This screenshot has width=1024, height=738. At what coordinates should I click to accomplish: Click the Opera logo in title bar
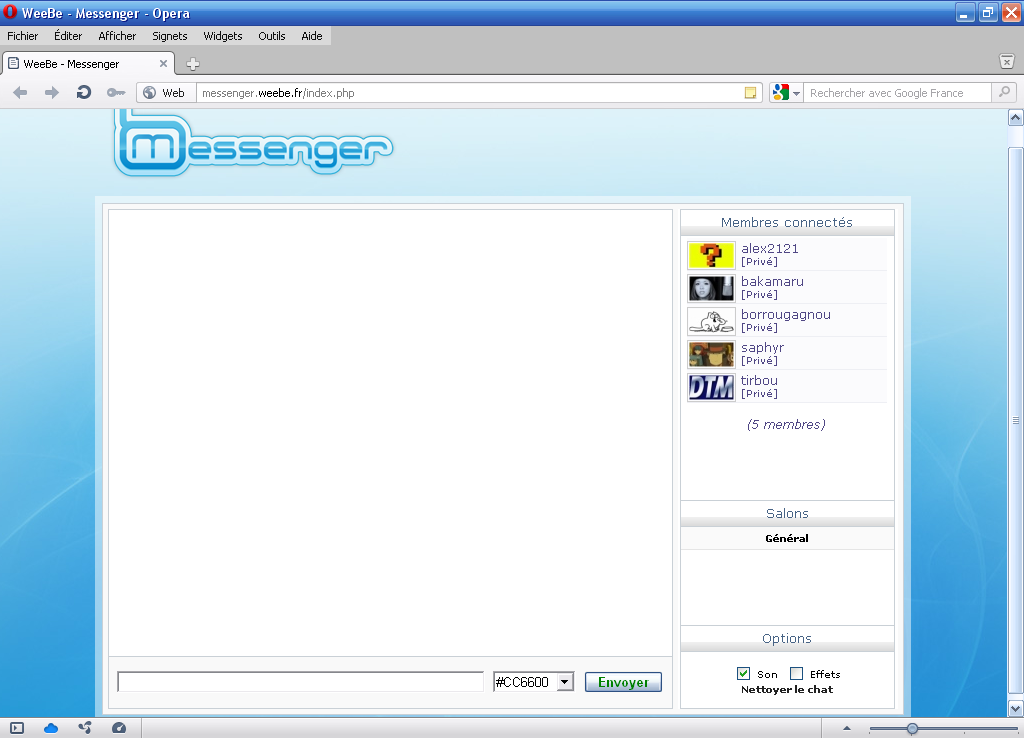point(10,12)
